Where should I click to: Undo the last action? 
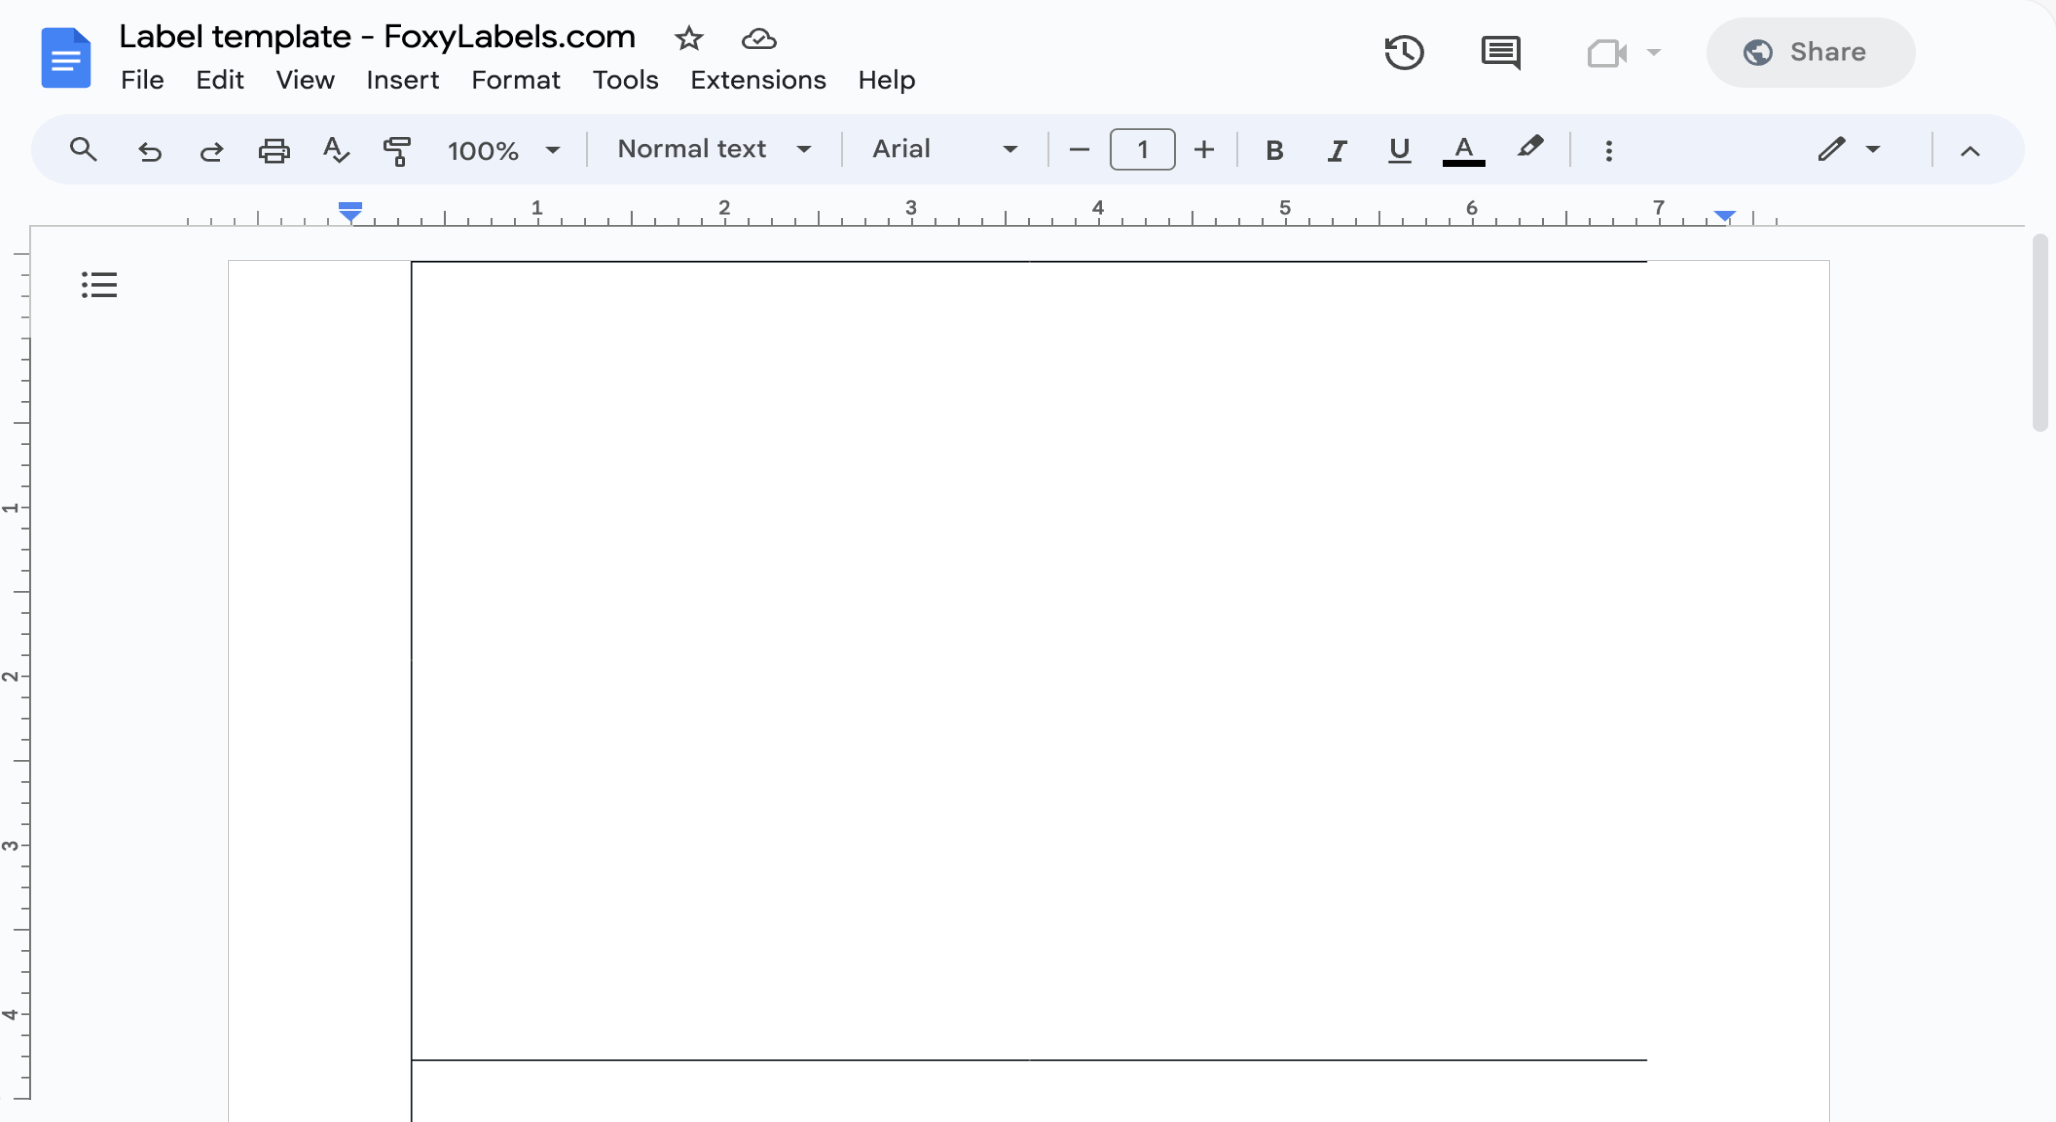(149, 151)
